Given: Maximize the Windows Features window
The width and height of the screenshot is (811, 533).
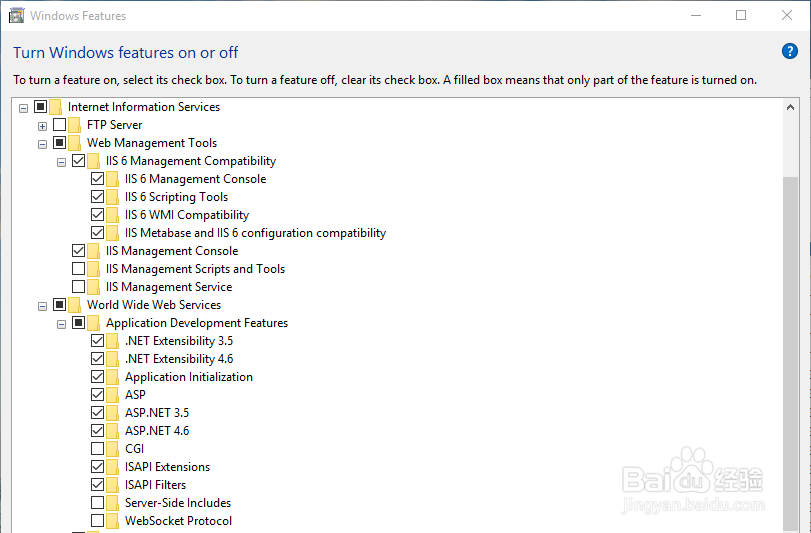Looking at the screenshot, I should (x=741, y=15).
